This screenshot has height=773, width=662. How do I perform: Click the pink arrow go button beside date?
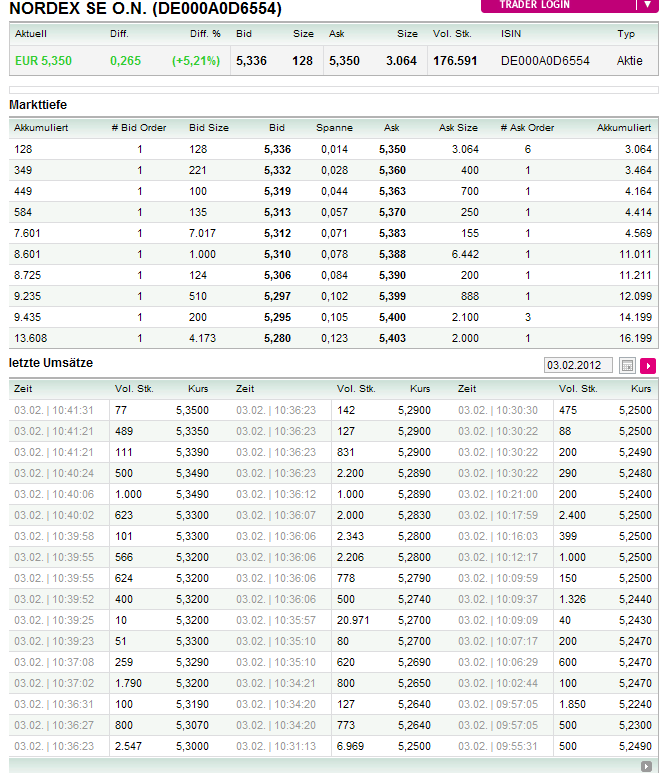[x=648, y=366]
